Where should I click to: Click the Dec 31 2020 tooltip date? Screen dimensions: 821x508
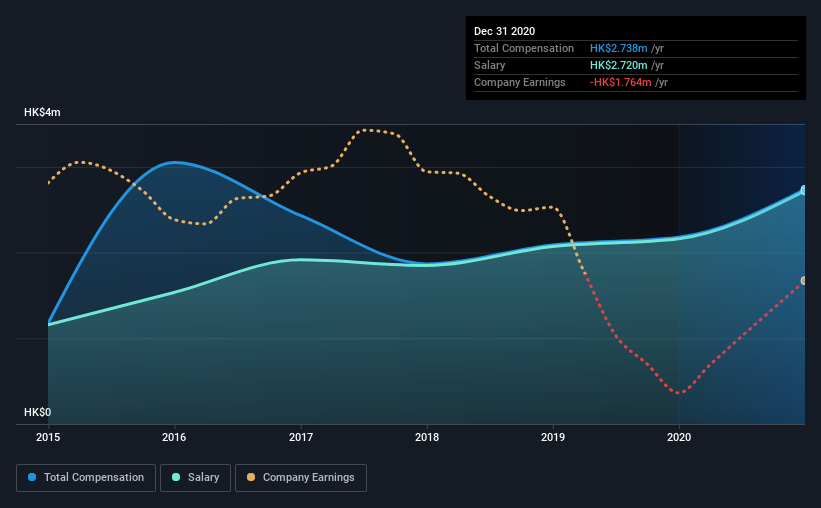click(505, 31)
